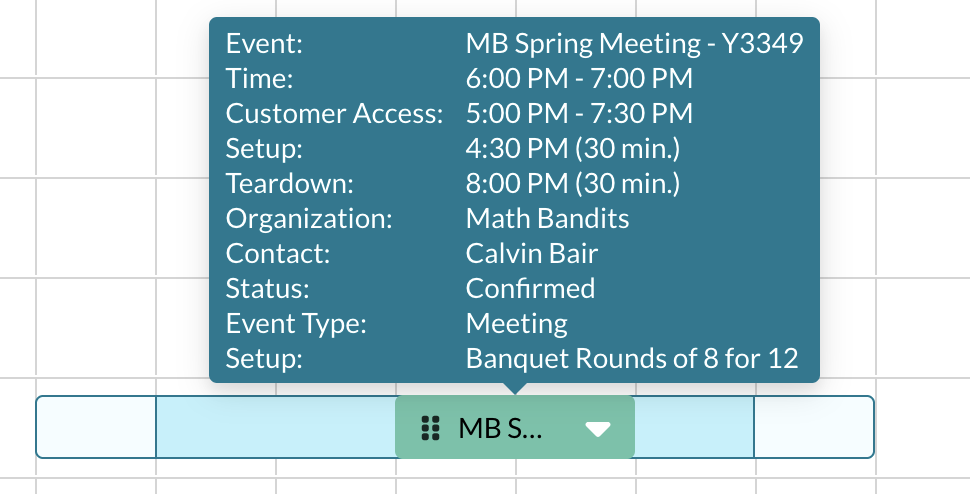Click the 5:00 PM - 7:30 PM customer access value
Image resolution: width=970 pixels, height=494 pixels.
pyautogui.click(x=579, y=114)
